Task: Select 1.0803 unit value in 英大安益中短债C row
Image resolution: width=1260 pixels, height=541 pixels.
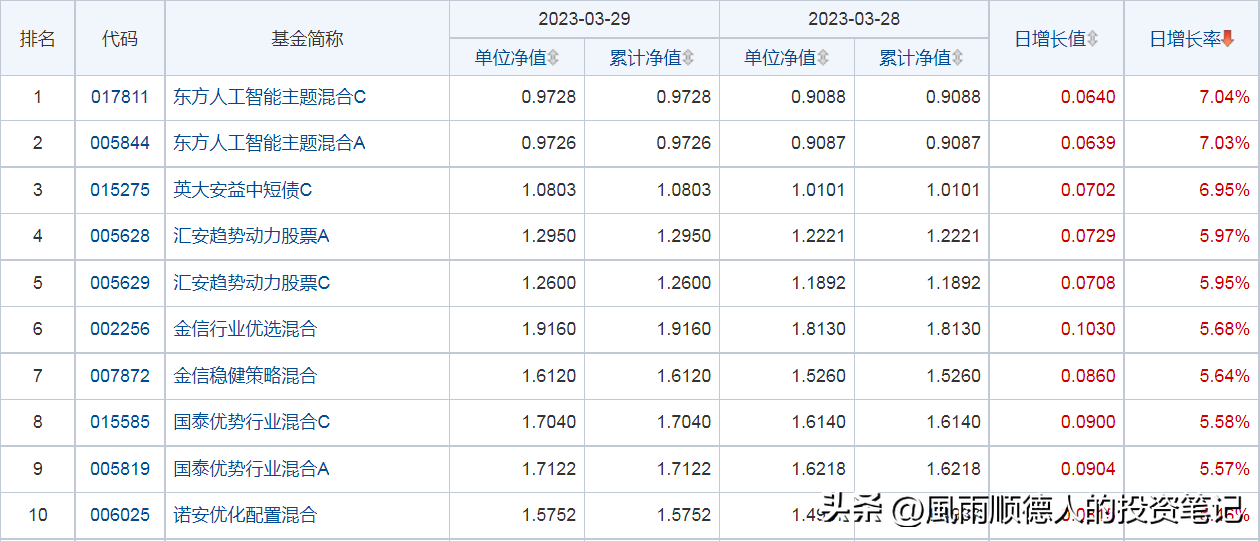Action: [549, 190]
